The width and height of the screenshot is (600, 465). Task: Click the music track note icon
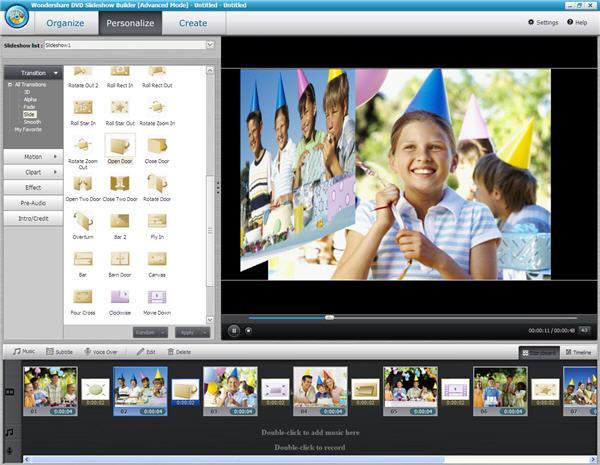10,432
